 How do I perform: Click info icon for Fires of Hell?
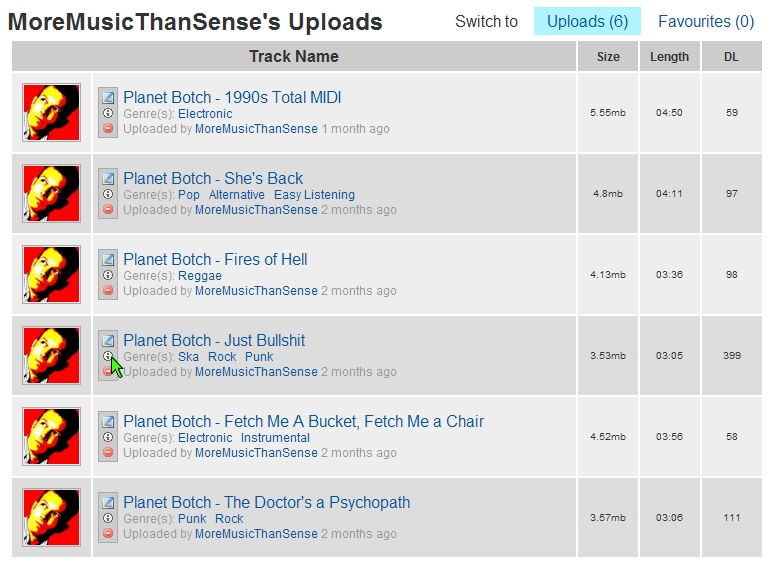108,275
